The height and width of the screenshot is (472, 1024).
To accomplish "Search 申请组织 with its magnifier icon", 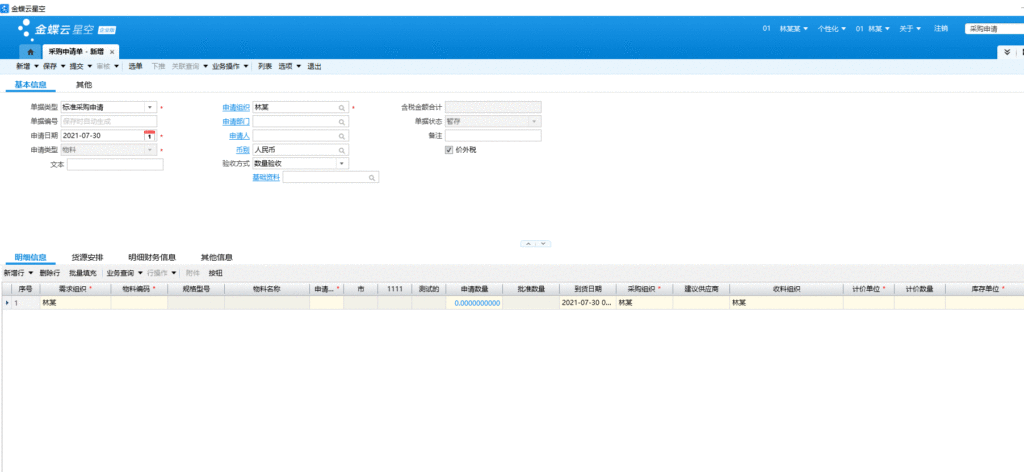I will click(342, 107).
